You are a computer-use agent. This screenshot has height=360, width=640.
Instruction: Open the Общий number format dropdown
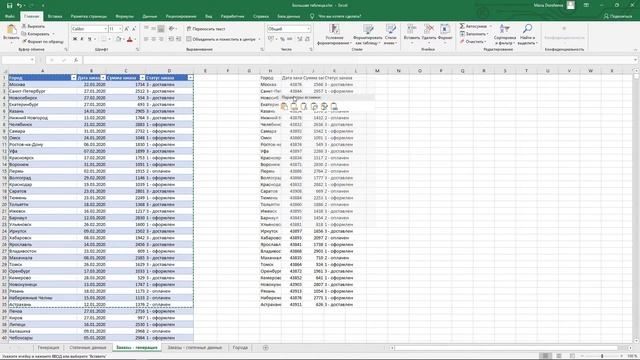(x=308, y=29)
